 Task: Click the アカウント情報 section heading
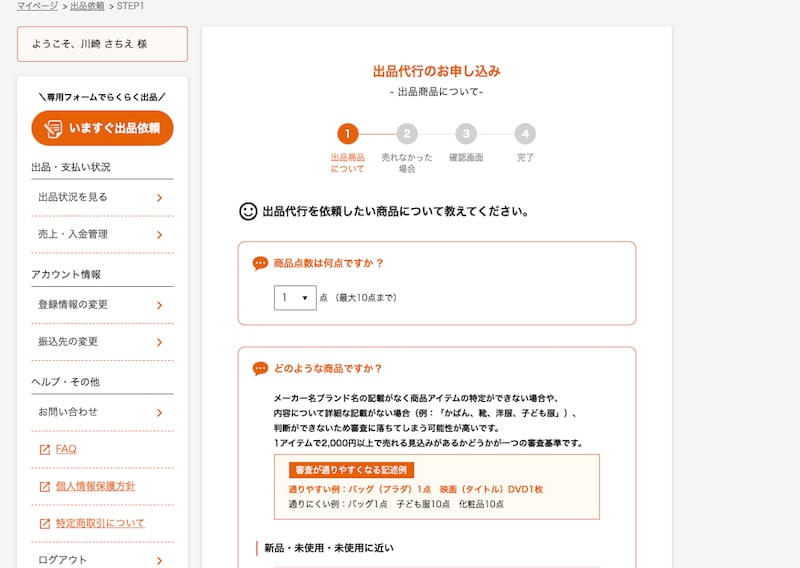(x=66, y=275)
